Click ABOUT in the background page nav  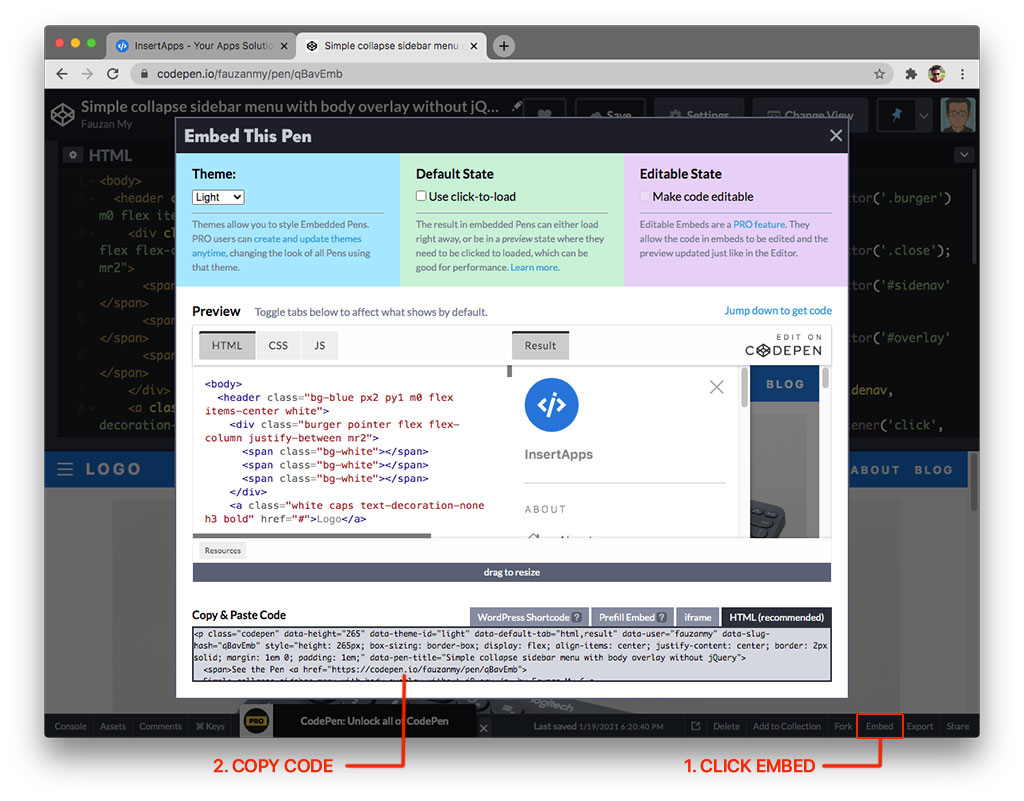click(x=875, y=469)
